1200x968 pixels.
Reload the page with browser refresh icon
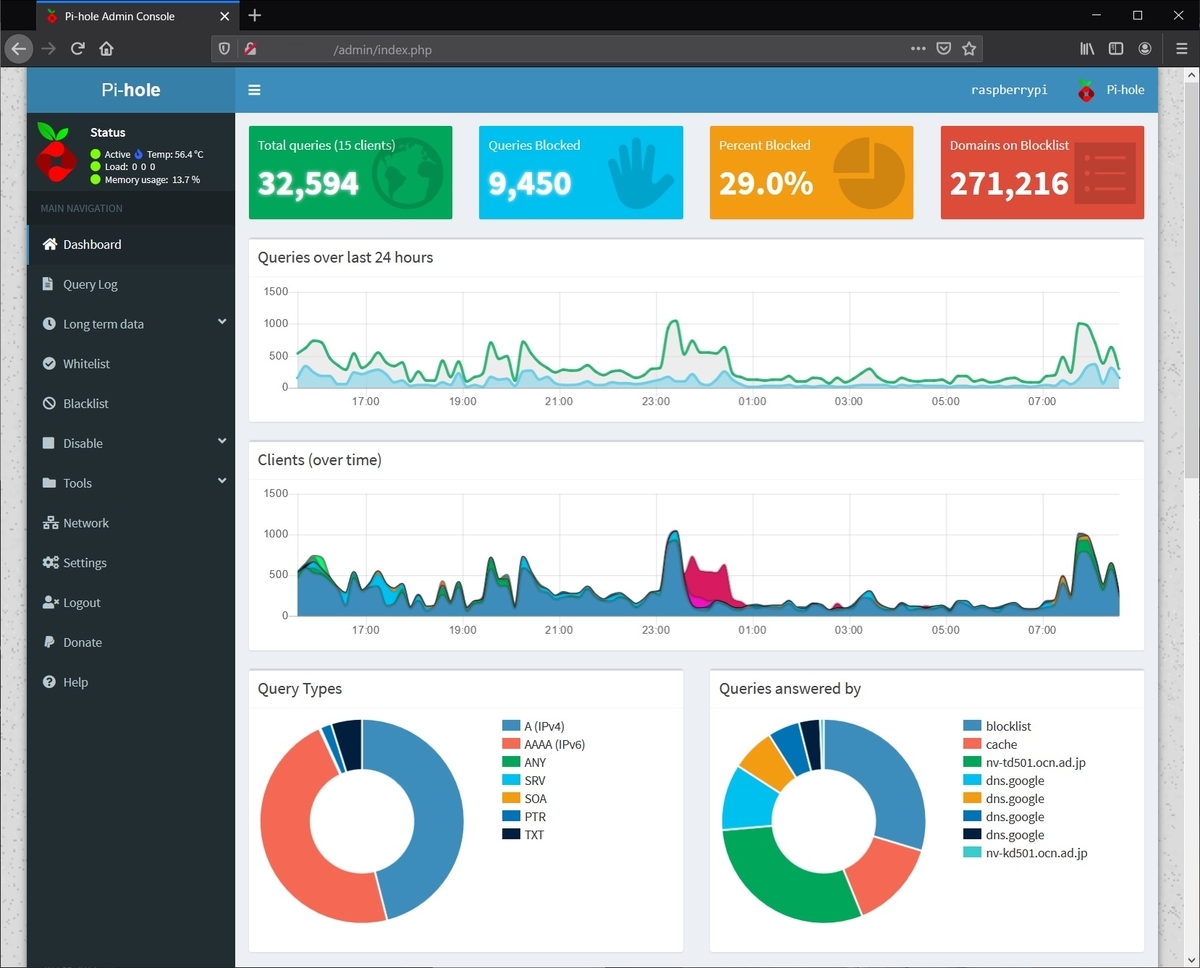tap(77, 48)
